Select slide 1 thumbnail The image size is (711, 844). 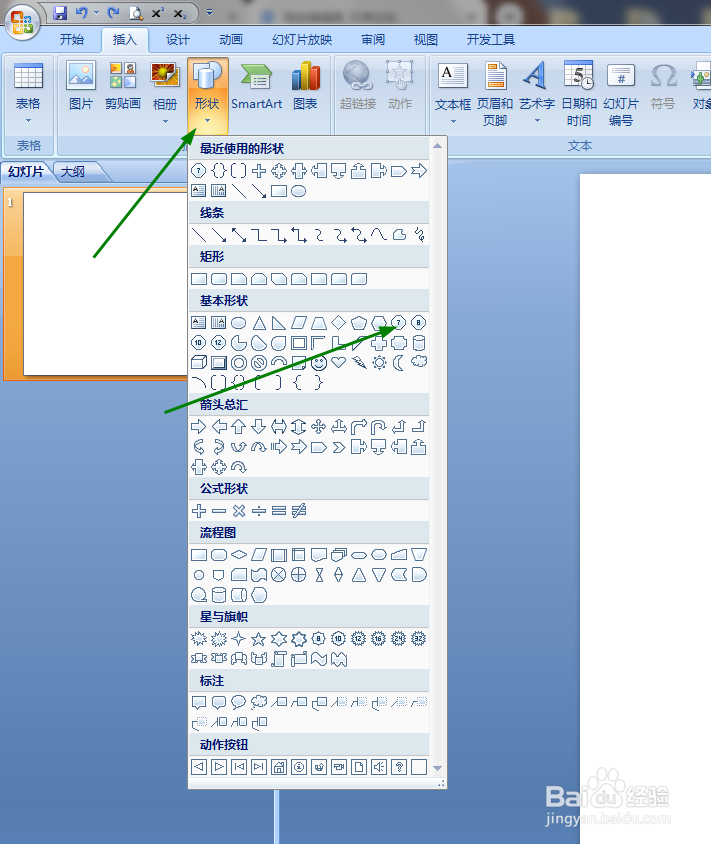[105, 284]
